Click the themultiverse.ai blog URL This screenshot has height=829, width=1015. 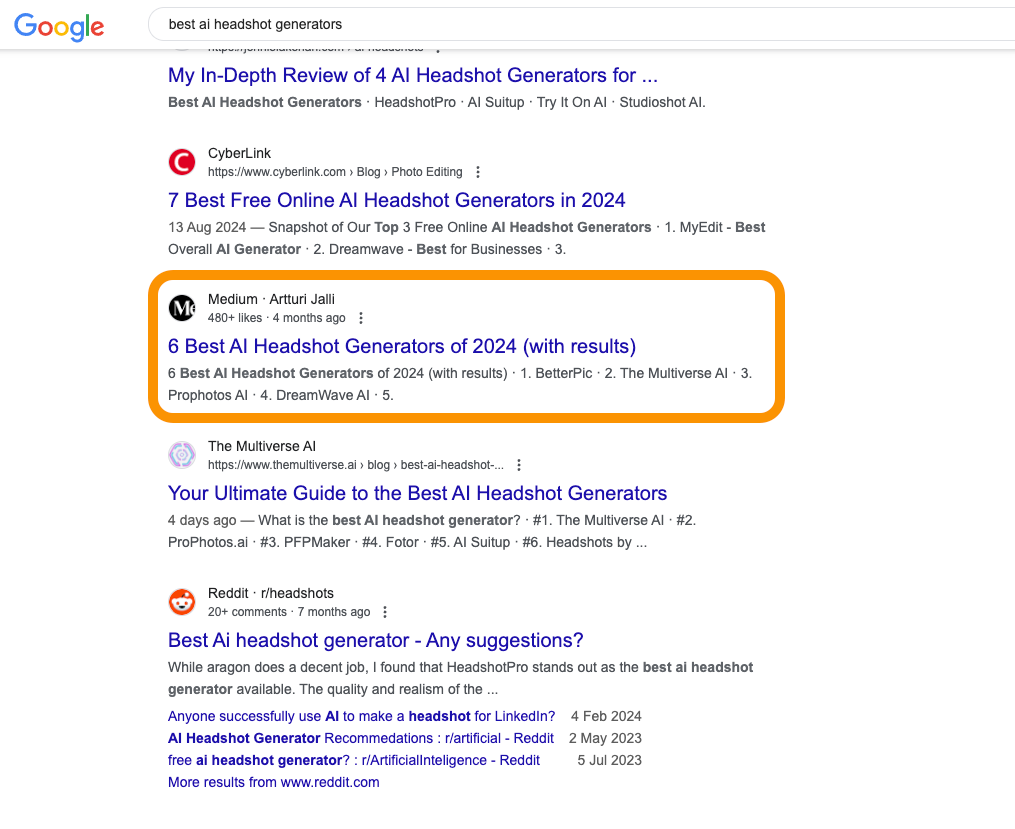pos(355,465)
